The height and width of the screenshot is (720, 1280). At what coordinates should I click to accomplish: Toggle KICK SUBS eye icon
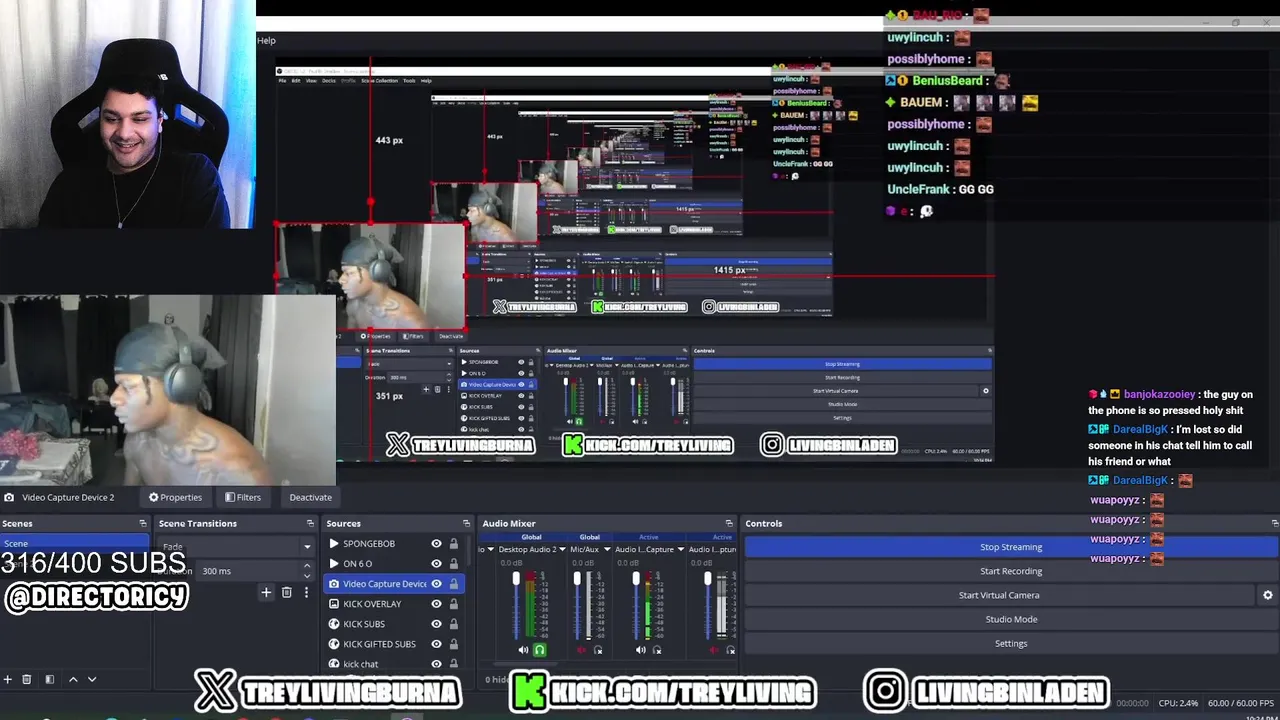436,624
